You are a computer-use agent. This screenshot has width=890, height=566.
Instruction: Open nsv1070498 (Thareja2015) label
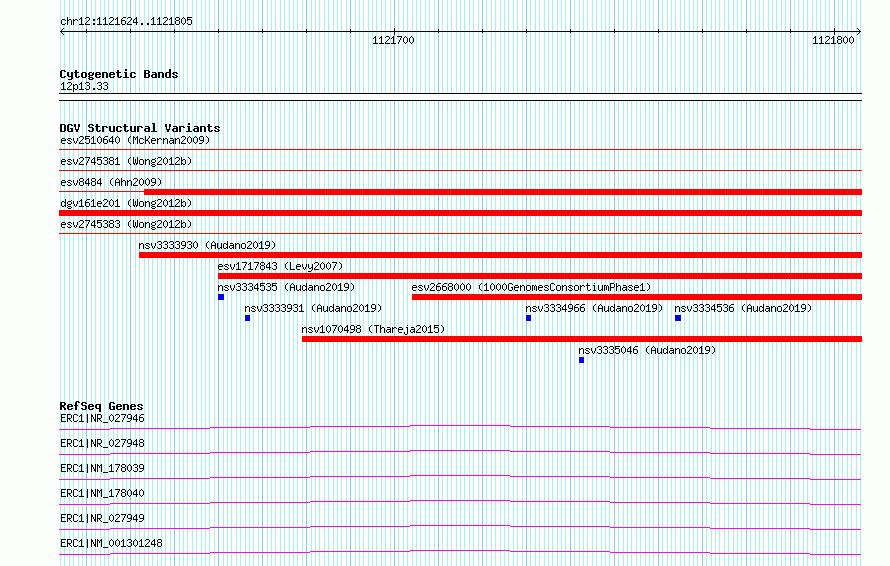click(x=373, y=329)
